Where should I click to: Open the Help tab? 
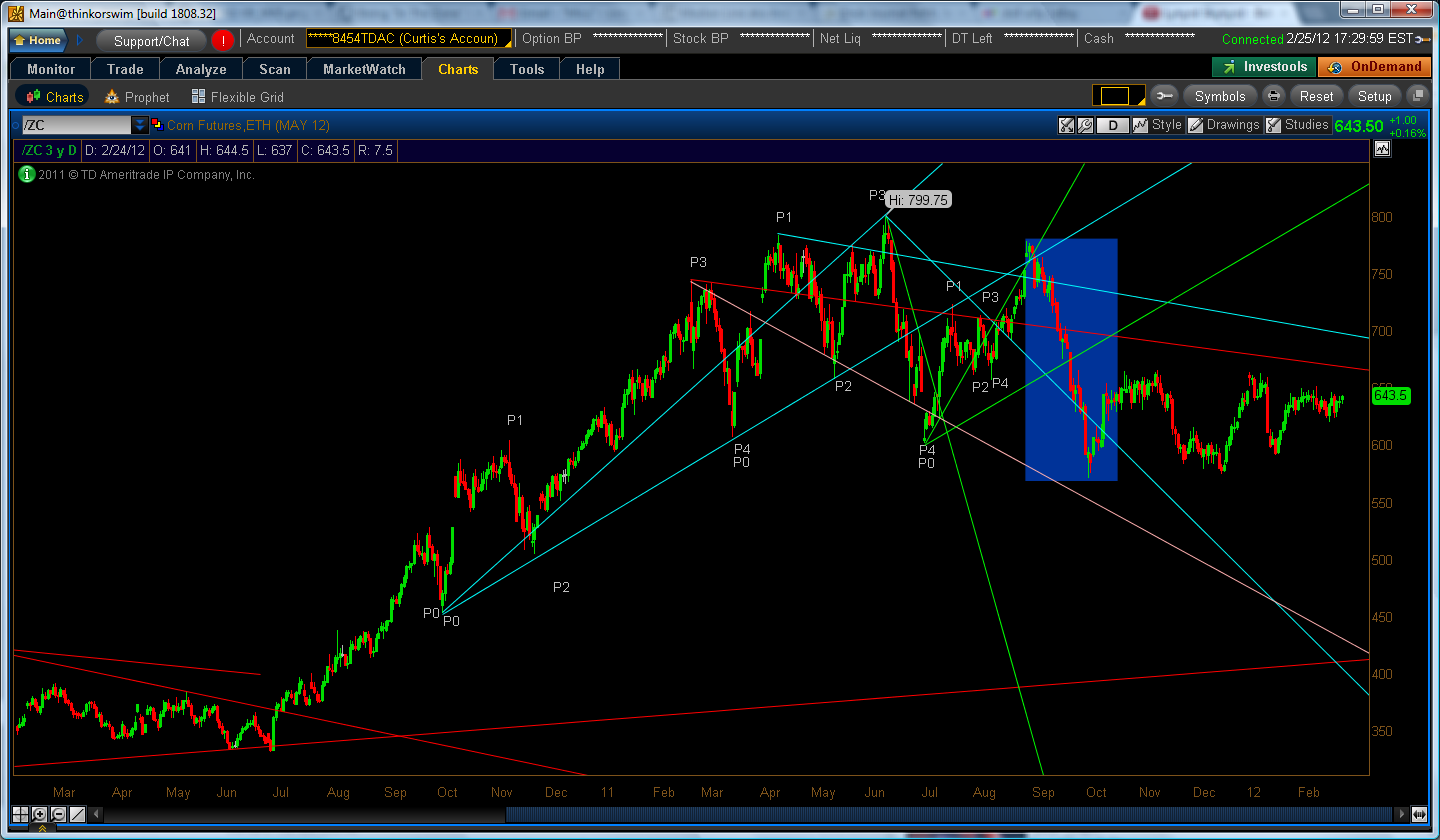point(590,69)
